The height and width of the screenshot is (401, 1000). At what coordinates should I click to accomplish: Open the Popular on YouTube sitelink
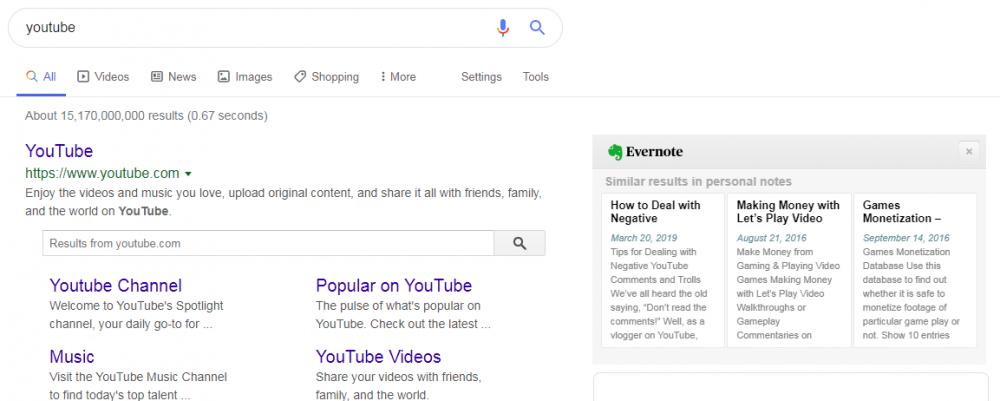pos(393,285)
